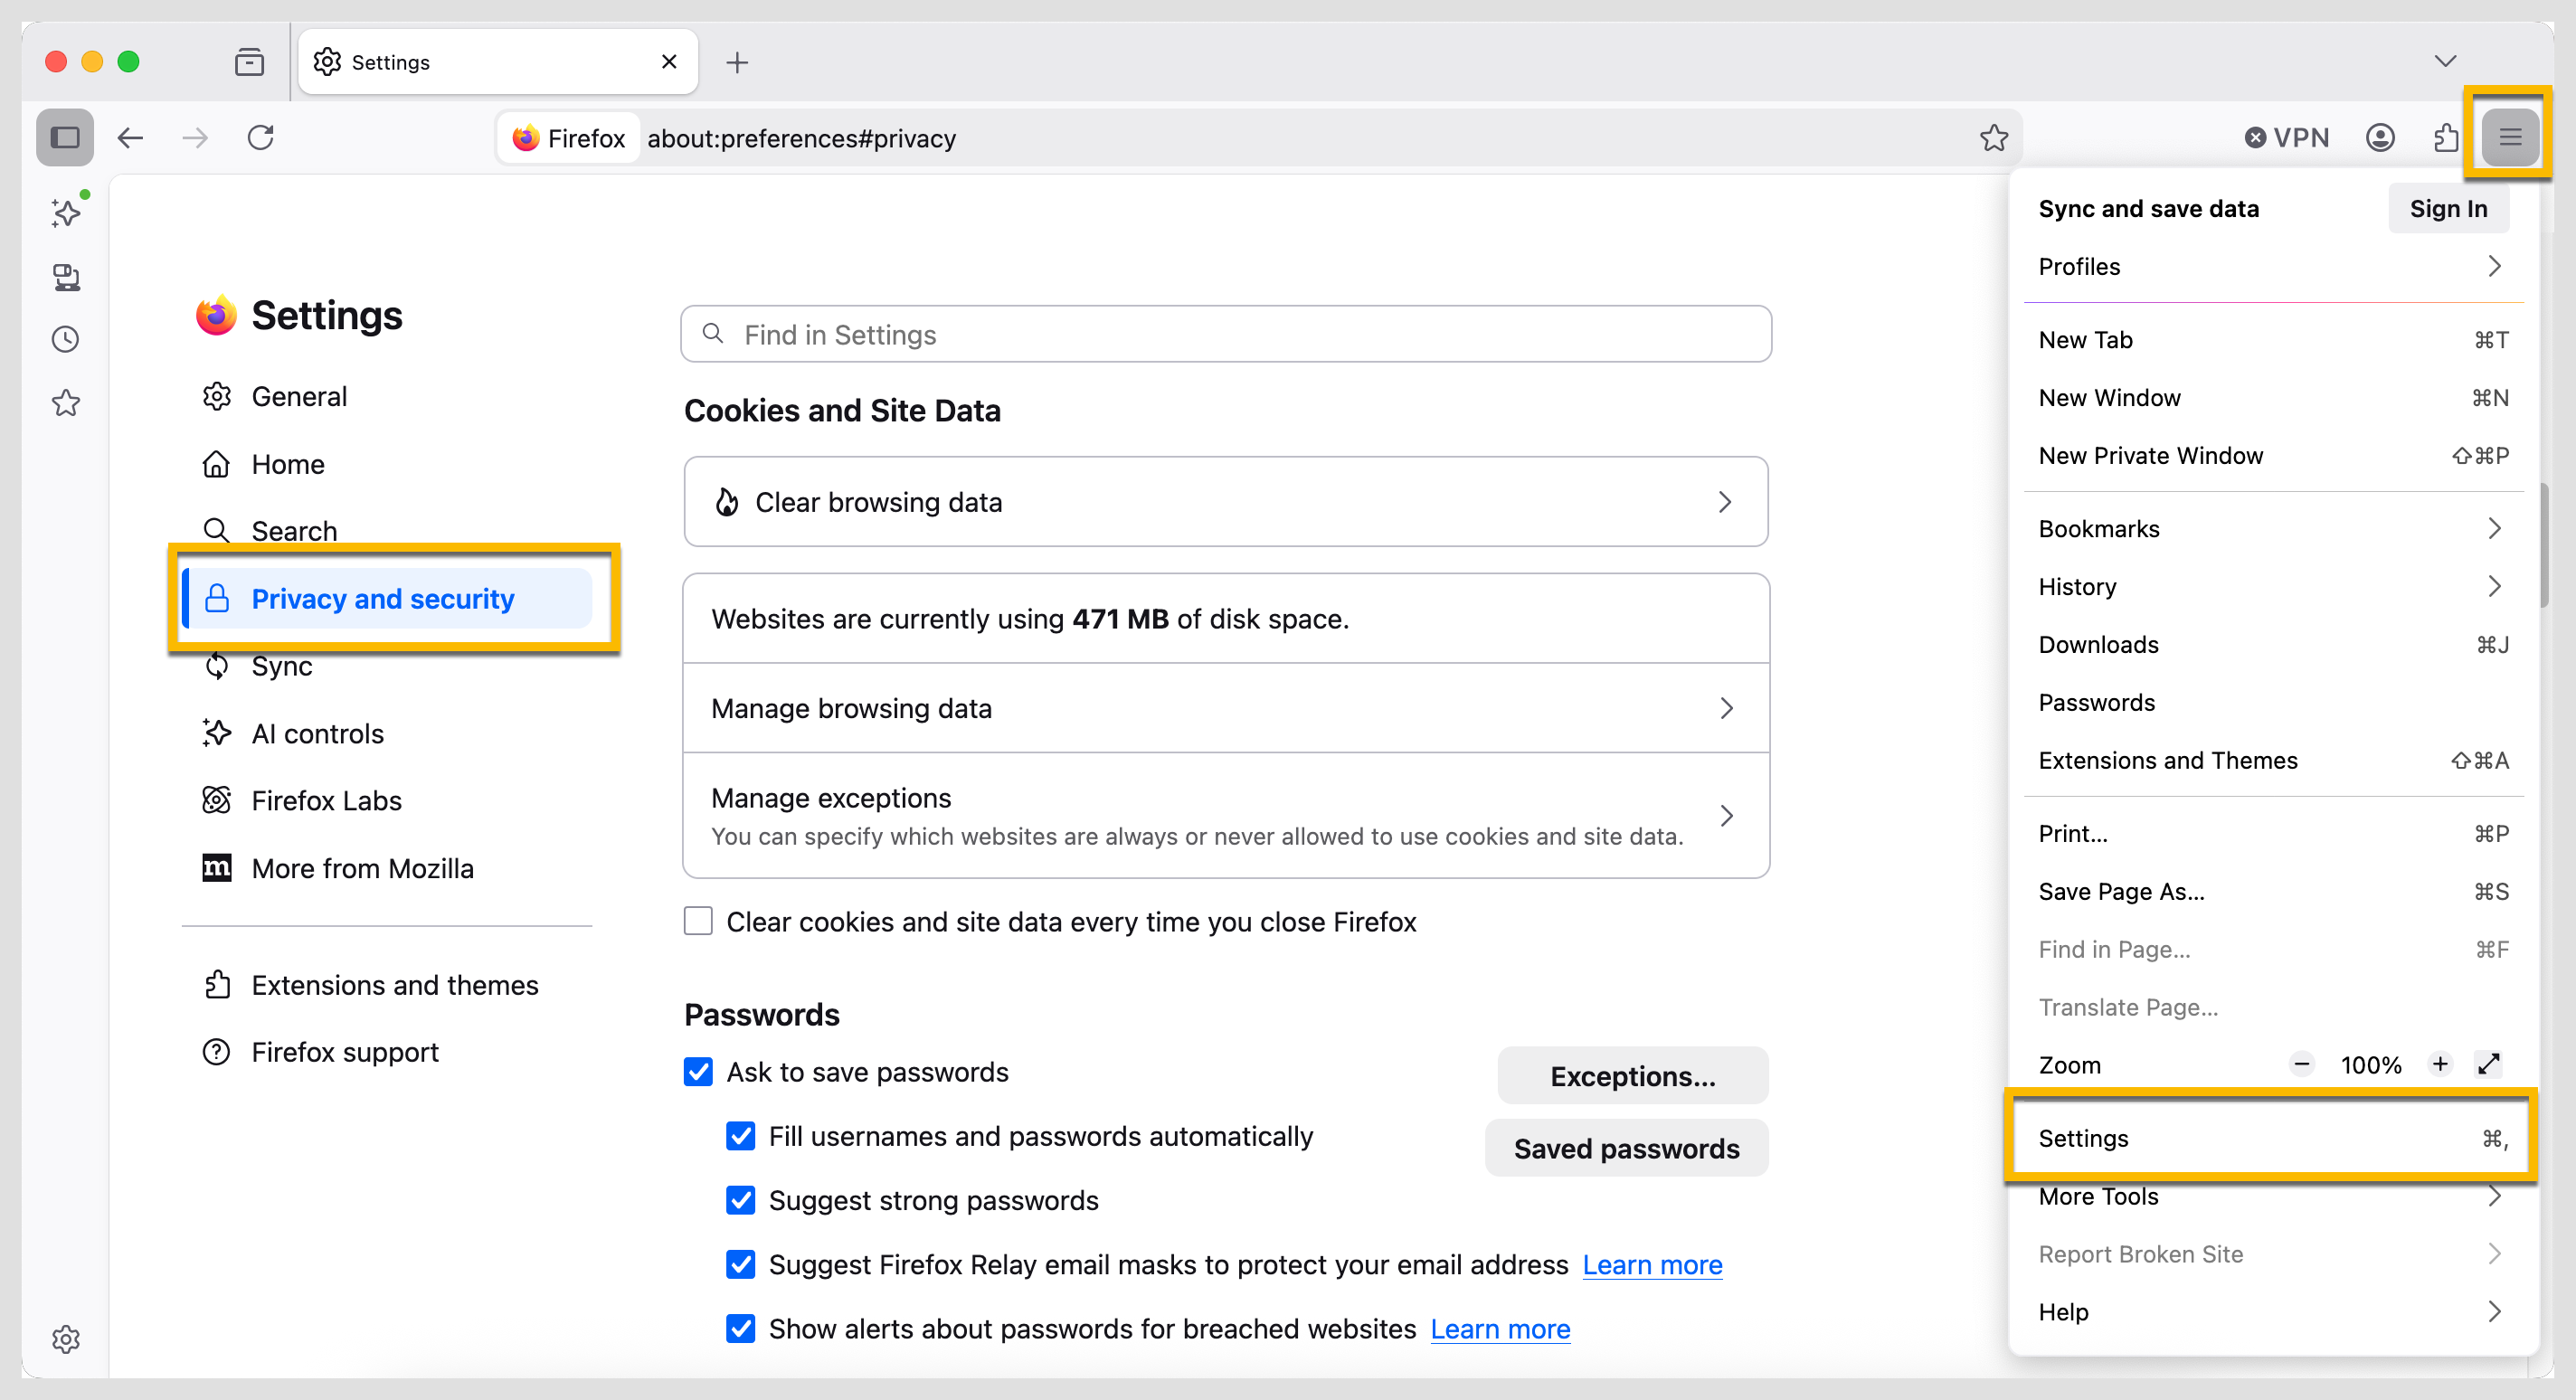The height and width of the screenshot is (1400, 2576).
Task: Expand Bookmarks submenu in app menu
Action: pos(2273,528)
